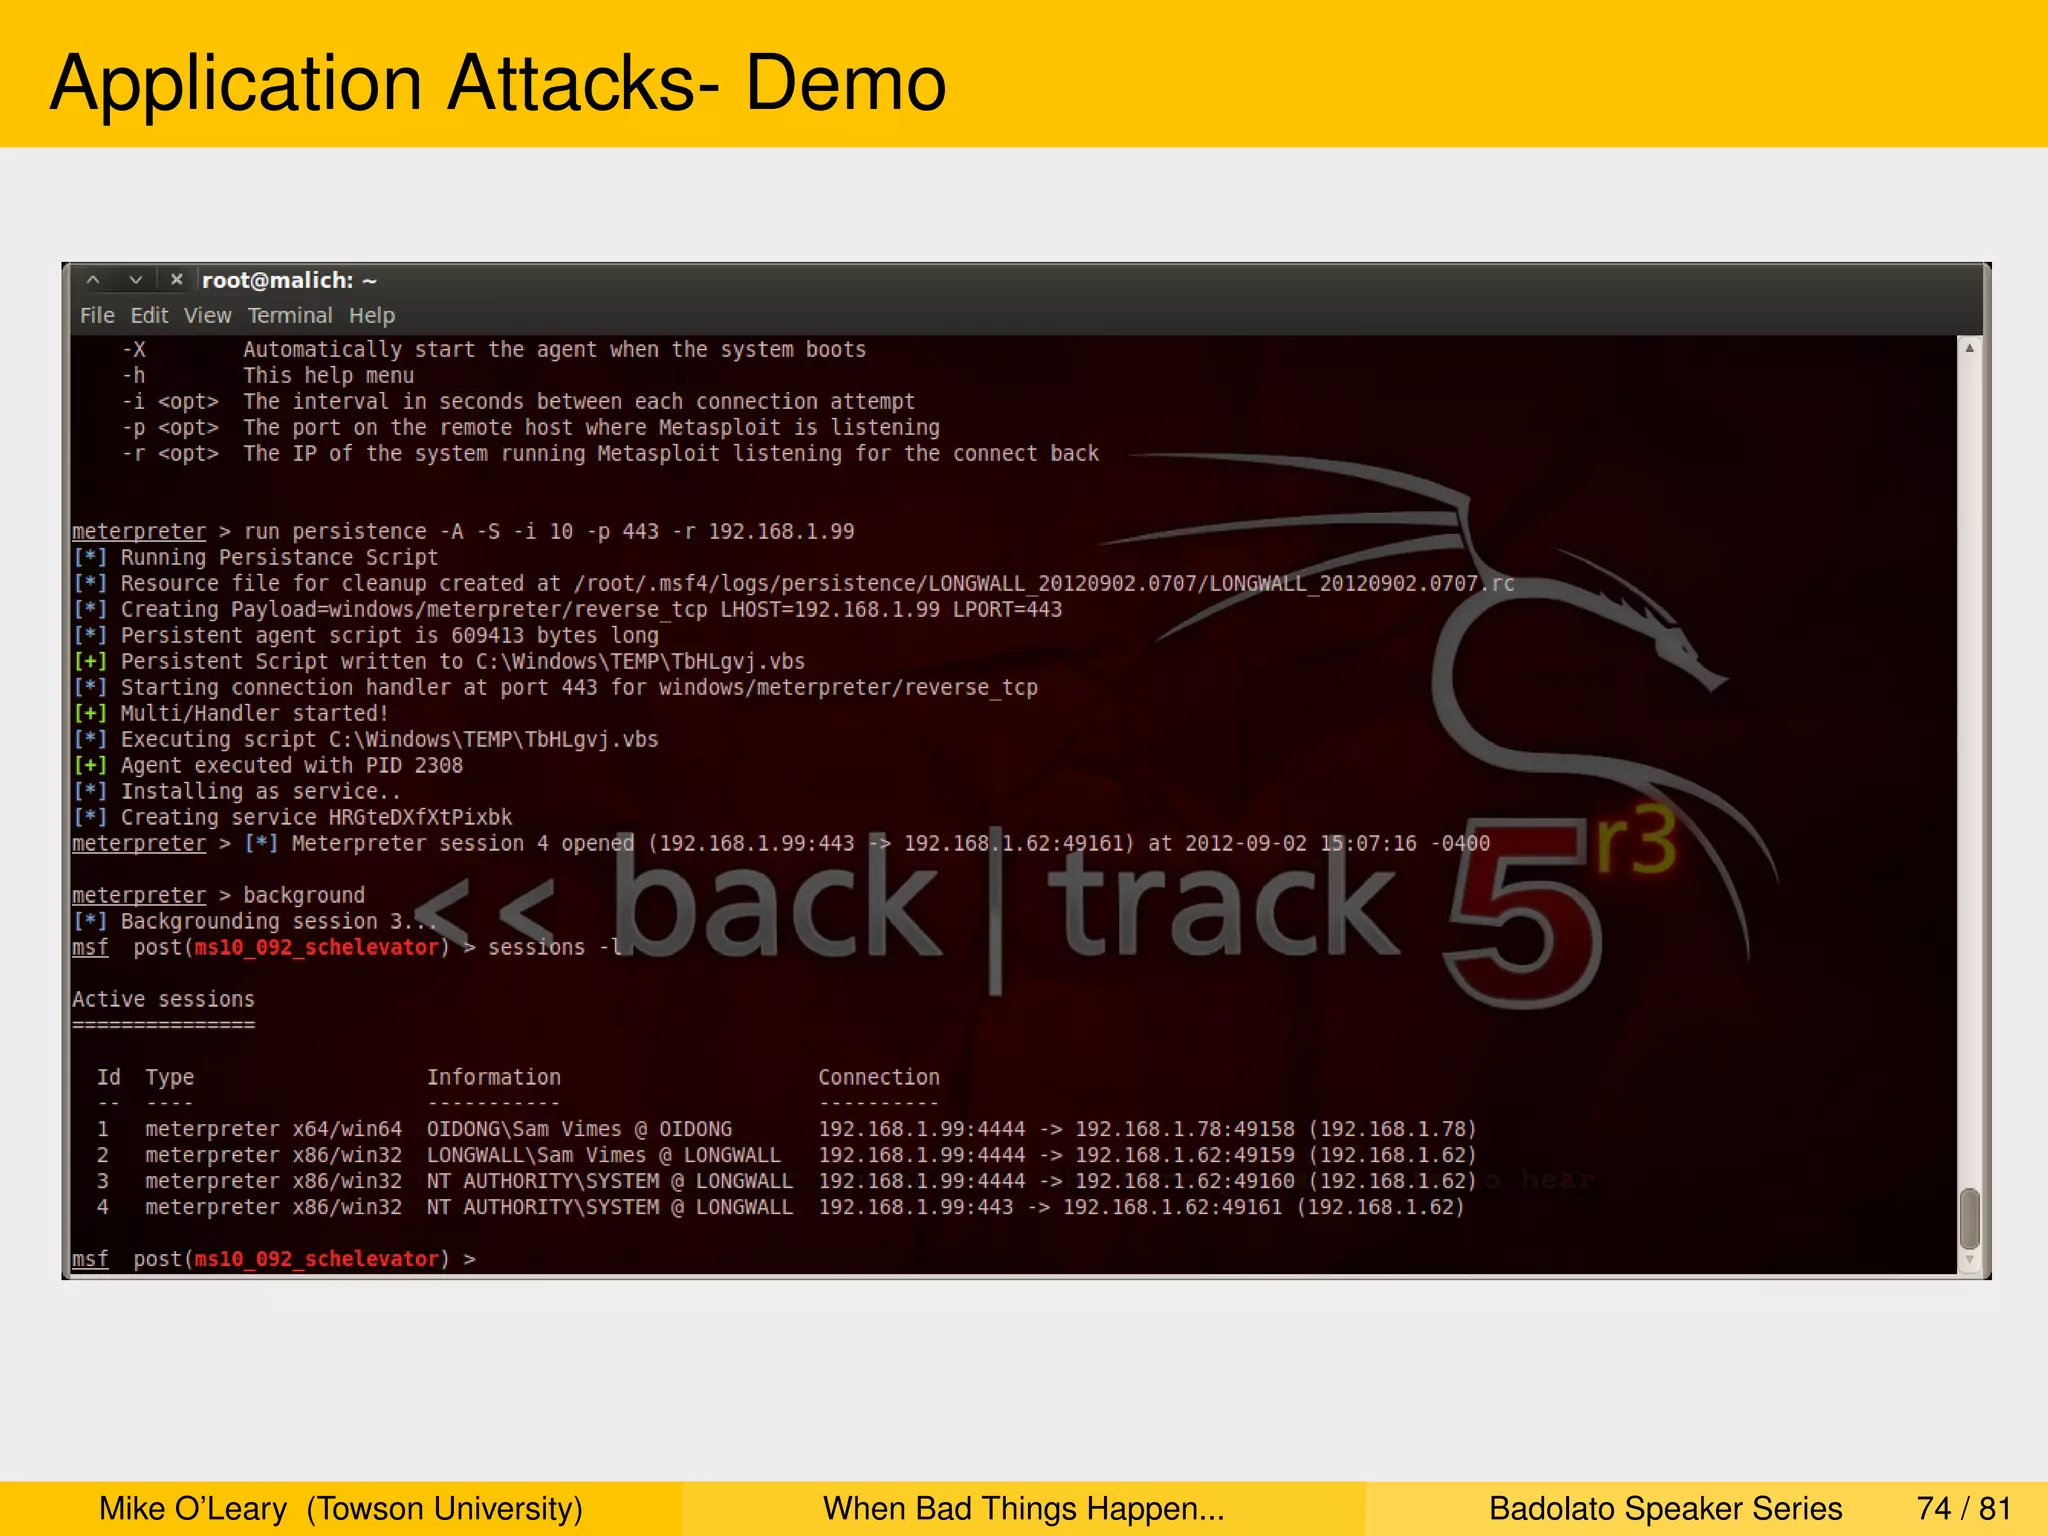Click 'Agent executed with PID 2308' line
Viewport: 2048px width, 1536px height.
coord(267,766)
